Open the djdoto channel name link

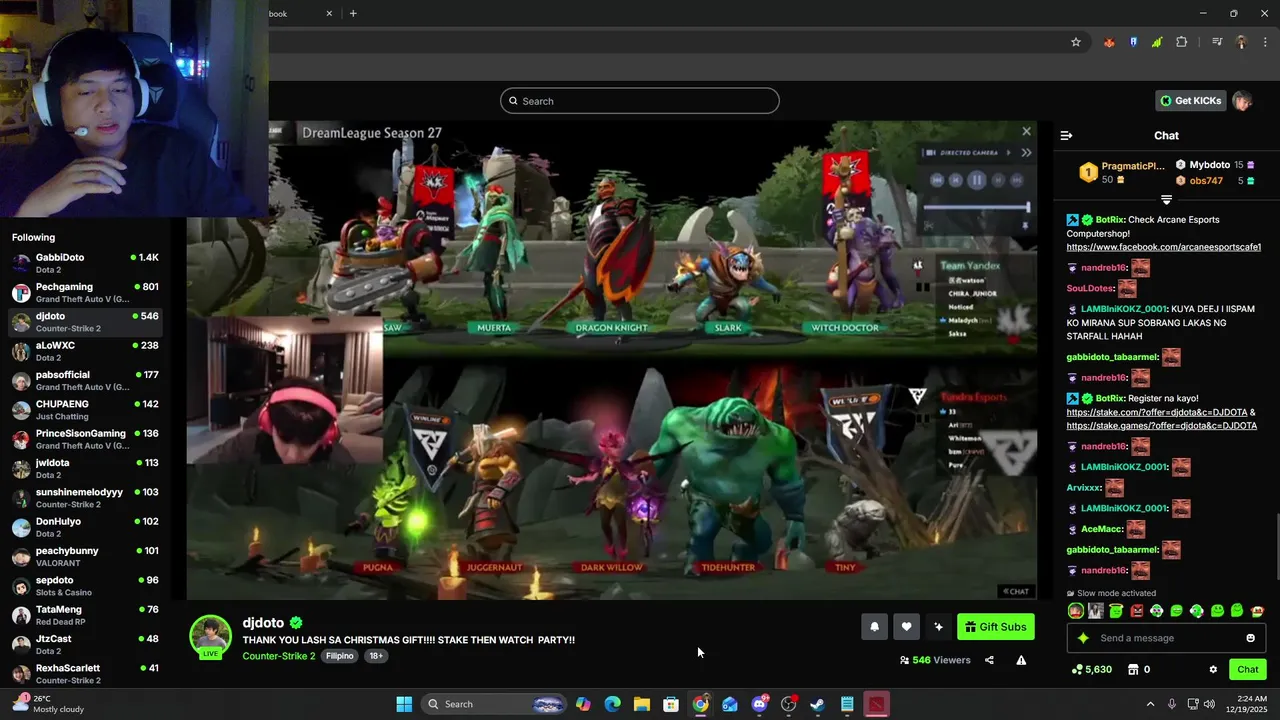[x=263, y=622]
